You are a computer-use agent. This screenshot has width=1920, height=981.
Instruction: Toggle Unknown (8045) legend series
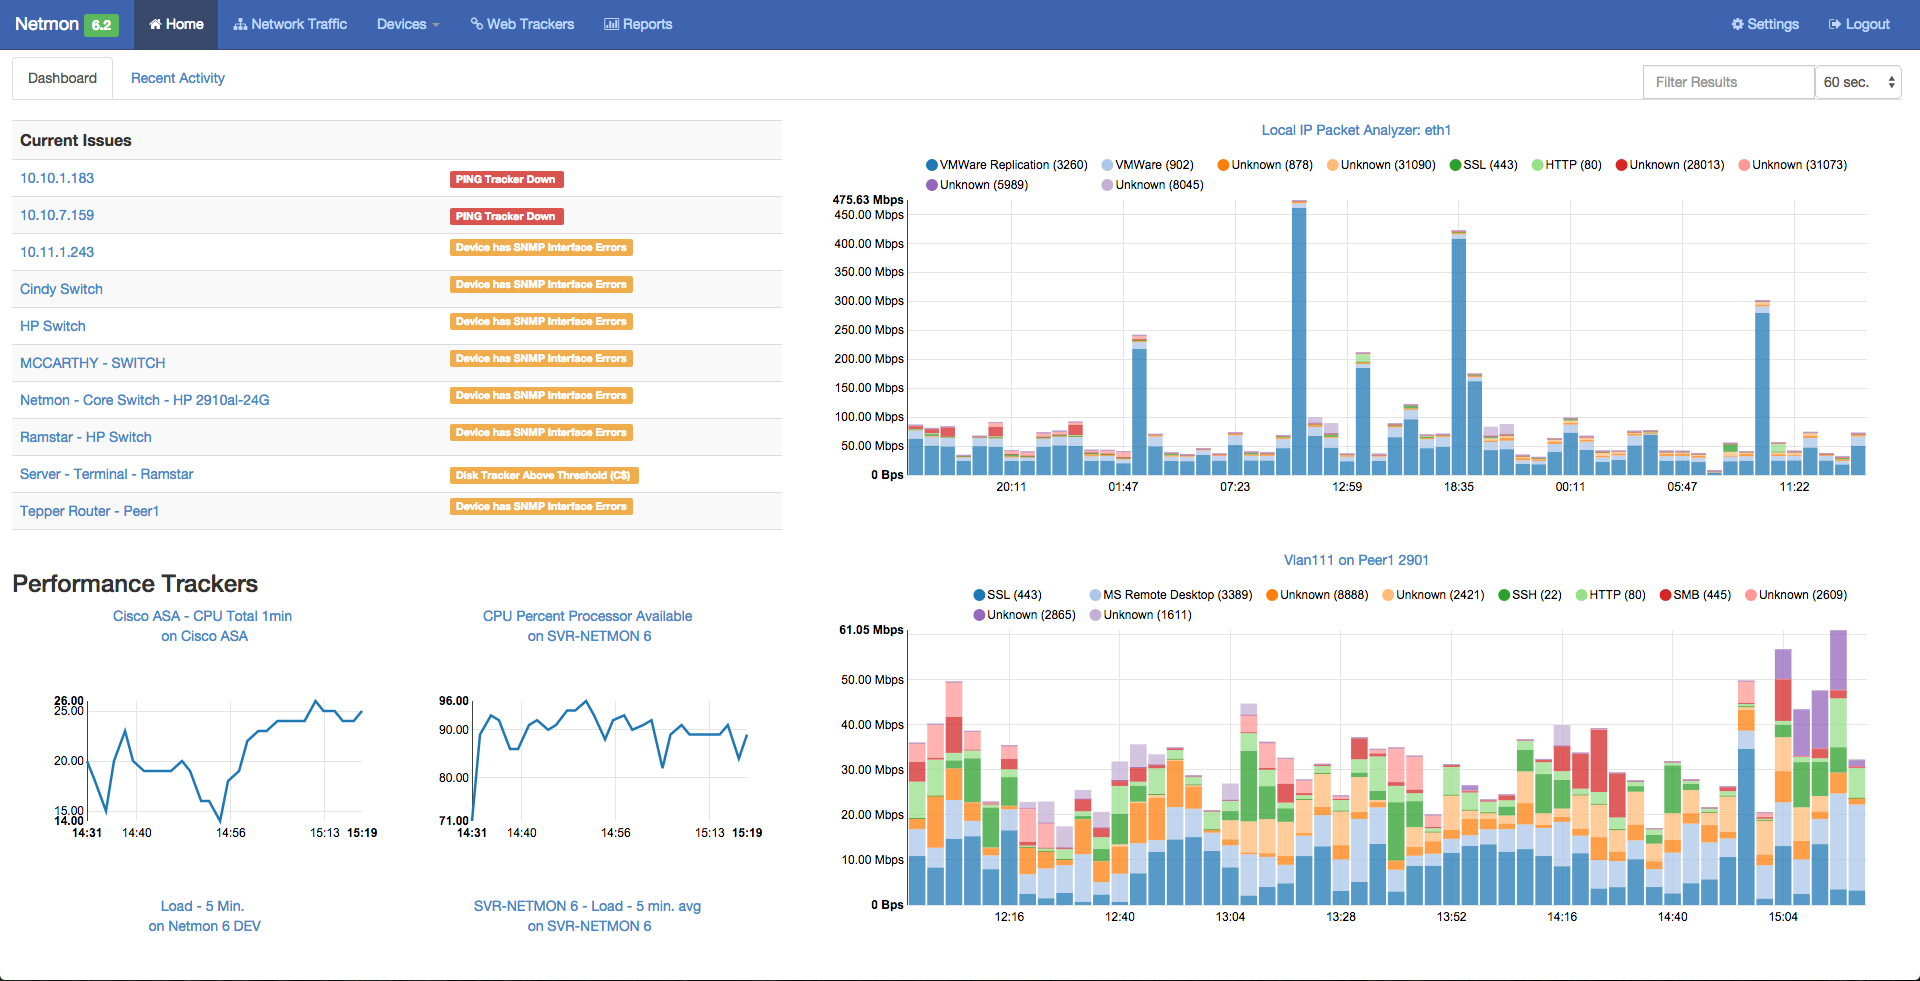pos(1153,185)
